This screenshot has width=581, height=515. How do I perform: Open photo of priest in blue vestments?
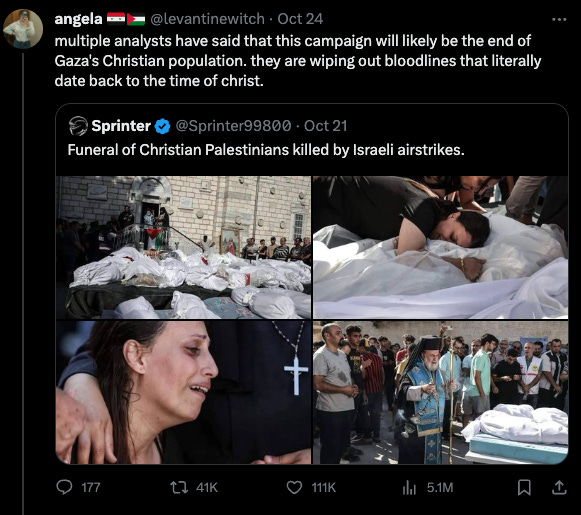441,392
